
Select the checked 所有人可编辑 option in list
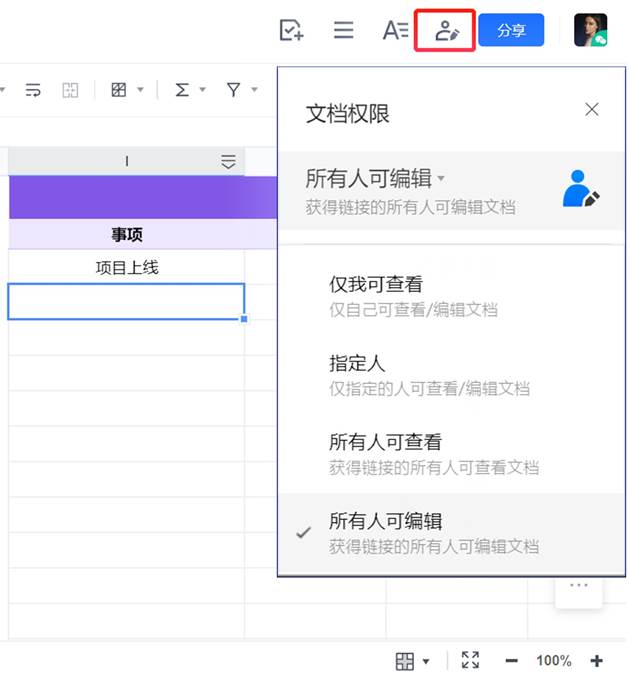(x=452, y=533)
